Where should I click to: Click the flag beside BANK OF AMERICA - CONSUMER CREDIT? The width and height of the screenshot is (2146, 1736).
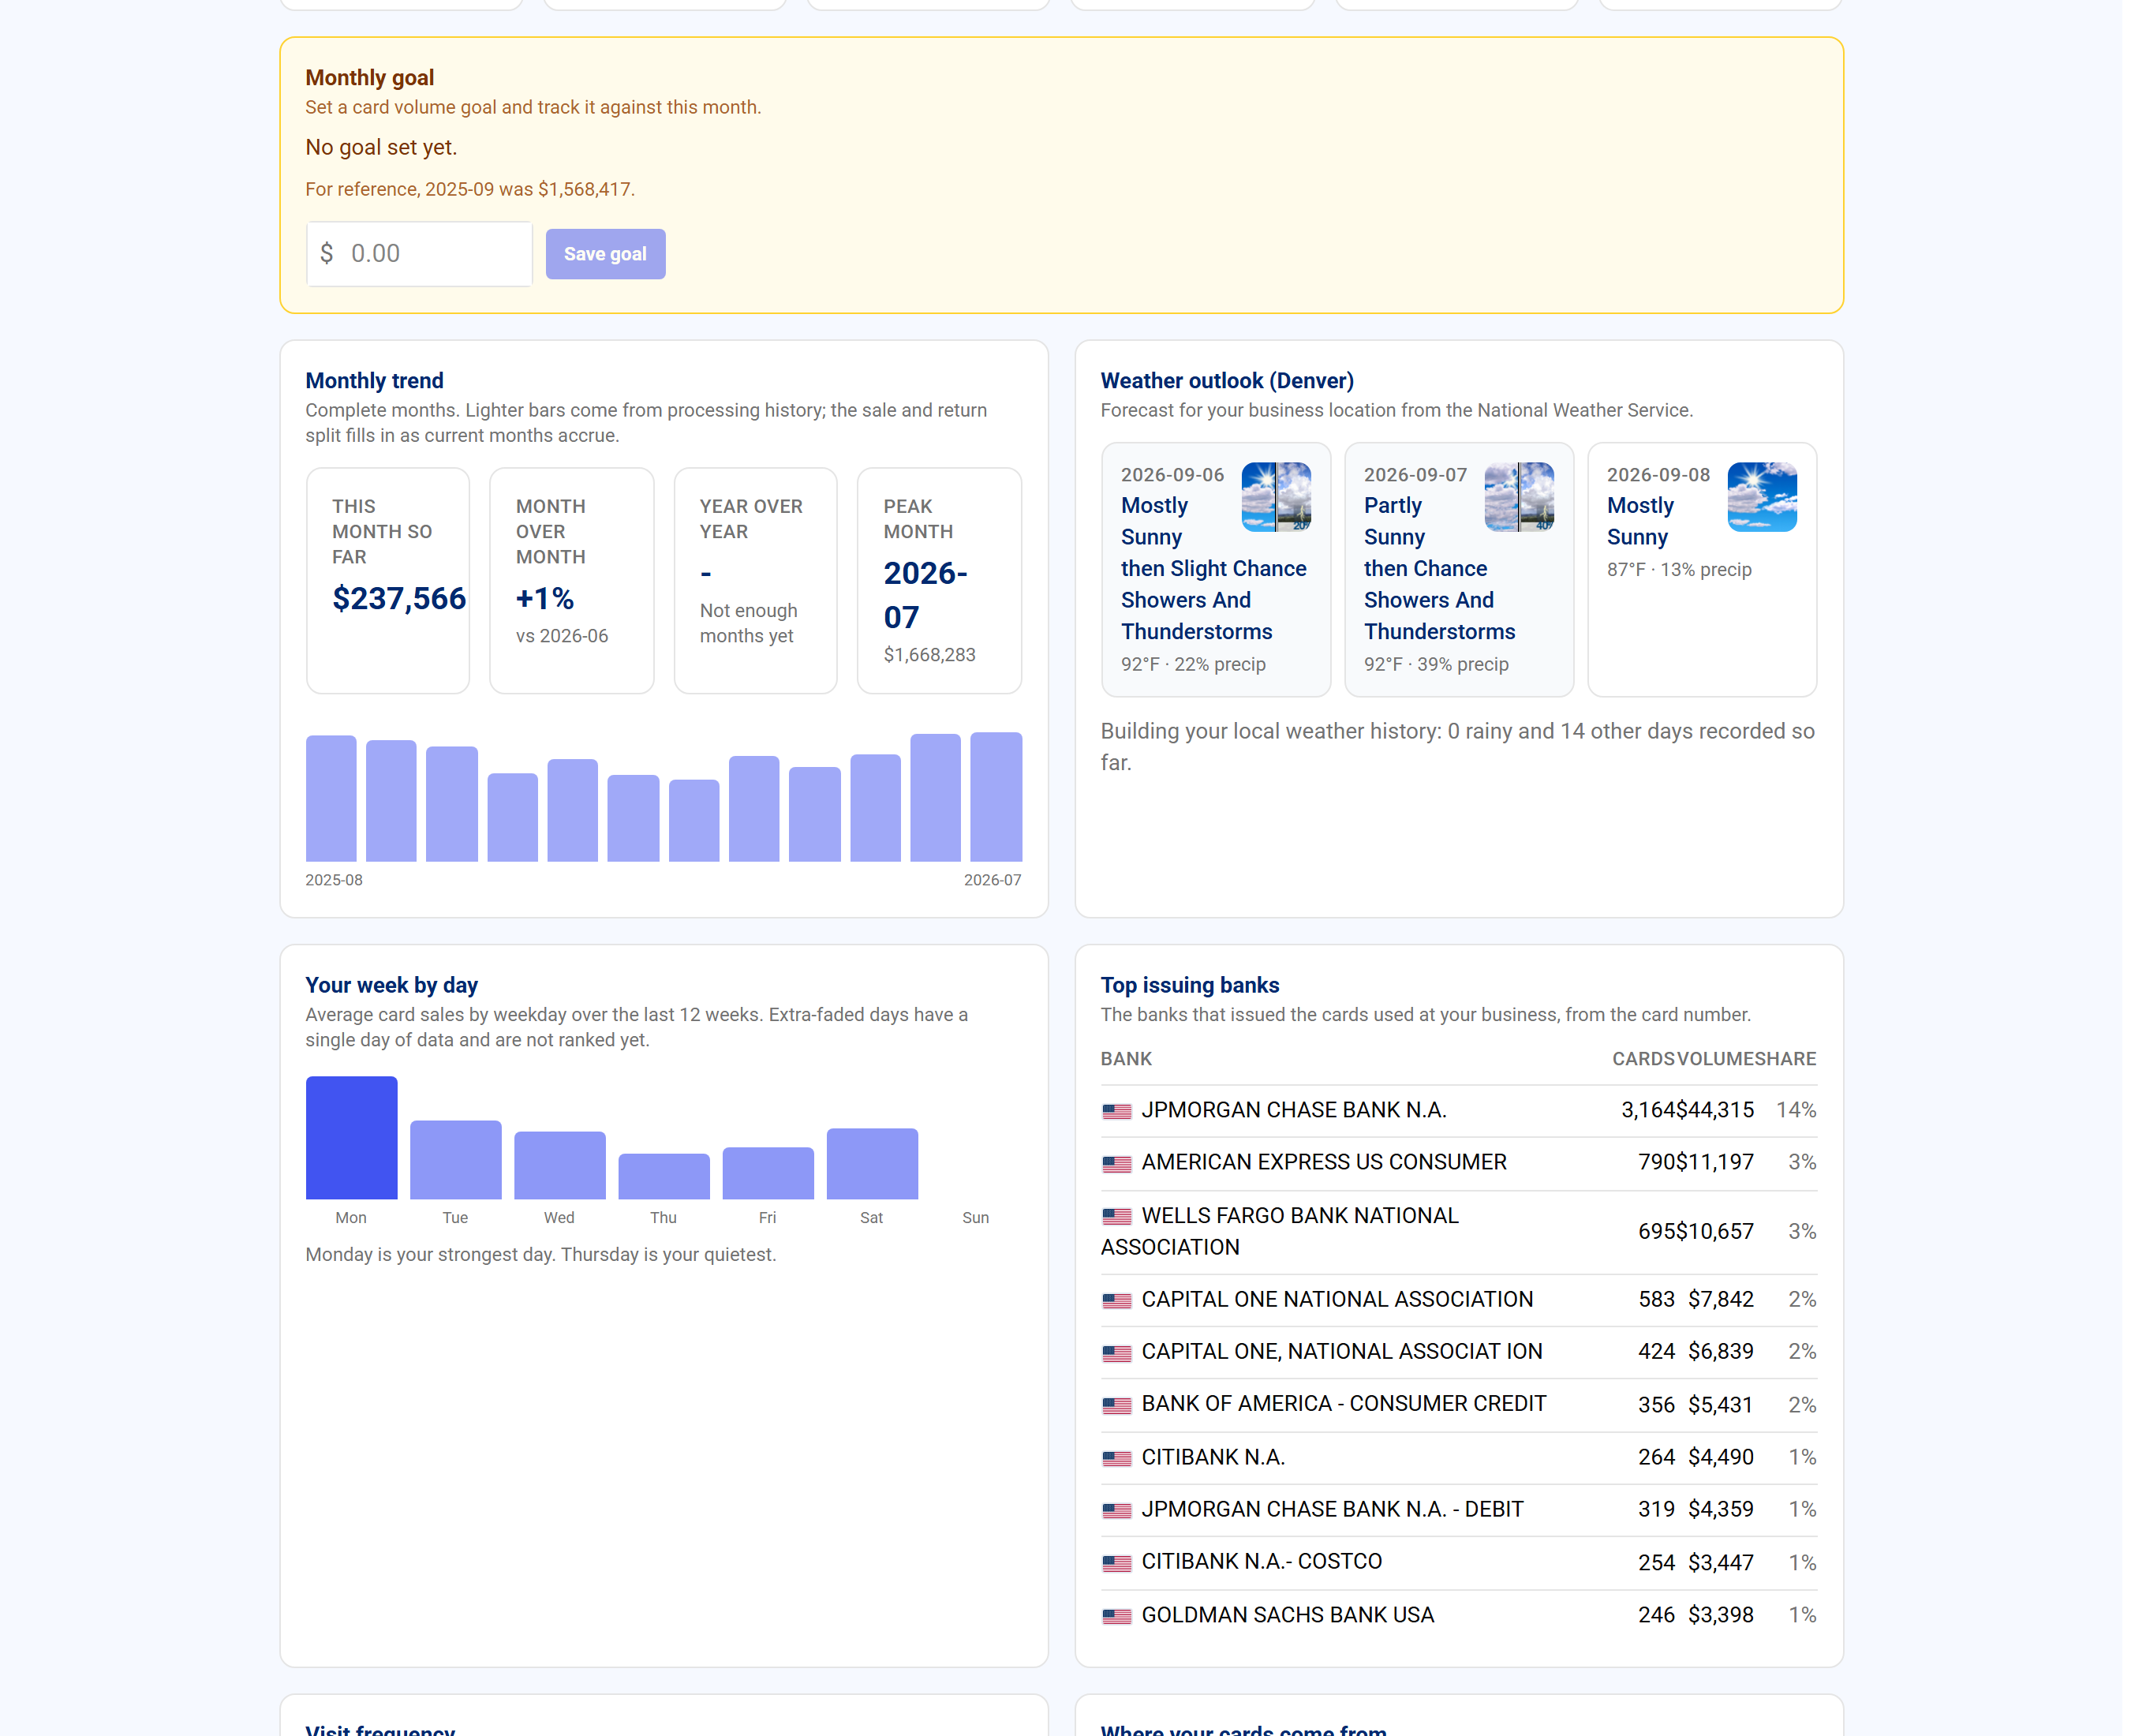tap(1117, 1405)
